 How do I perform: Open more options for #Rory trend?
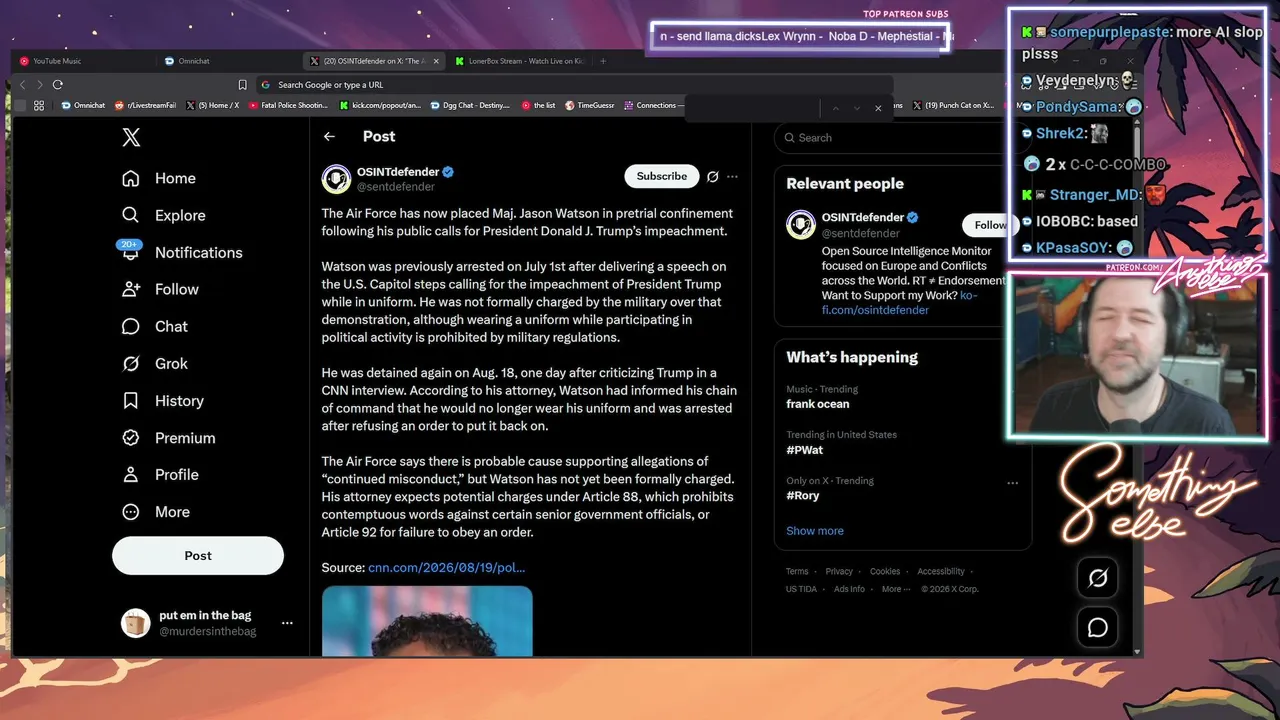[1012, 482]
